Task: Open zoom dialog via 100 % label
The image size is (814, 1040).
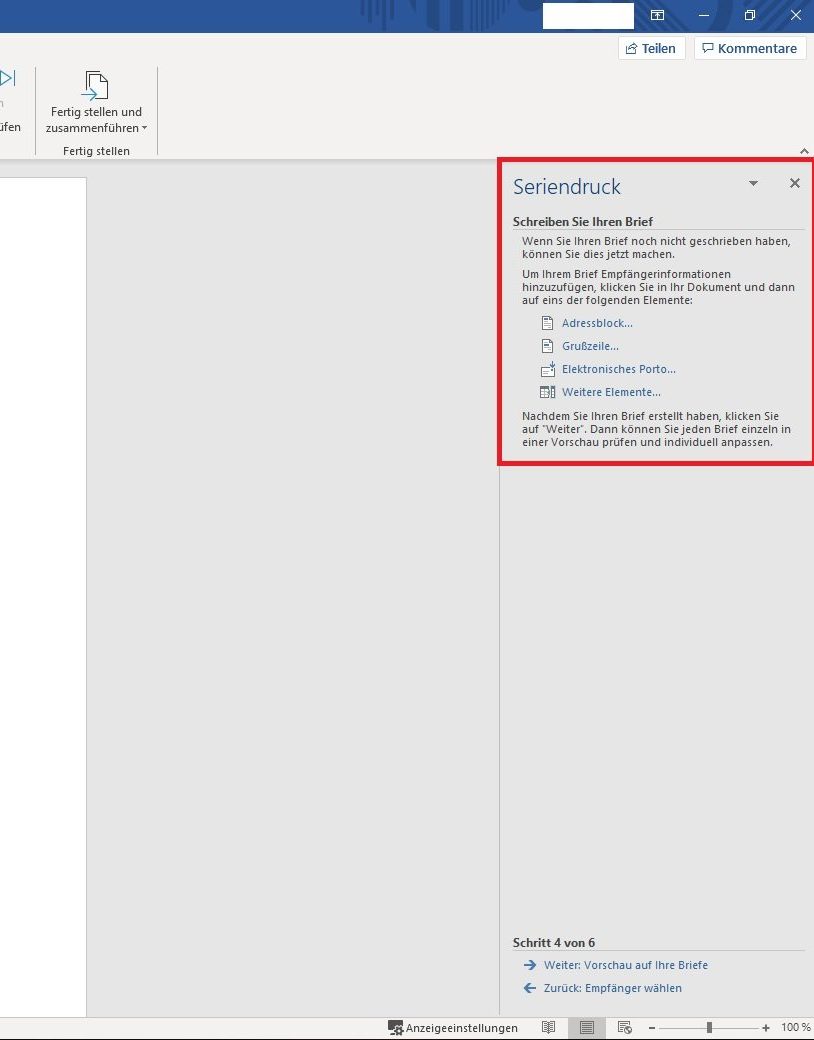Action: coord(795,1028)
